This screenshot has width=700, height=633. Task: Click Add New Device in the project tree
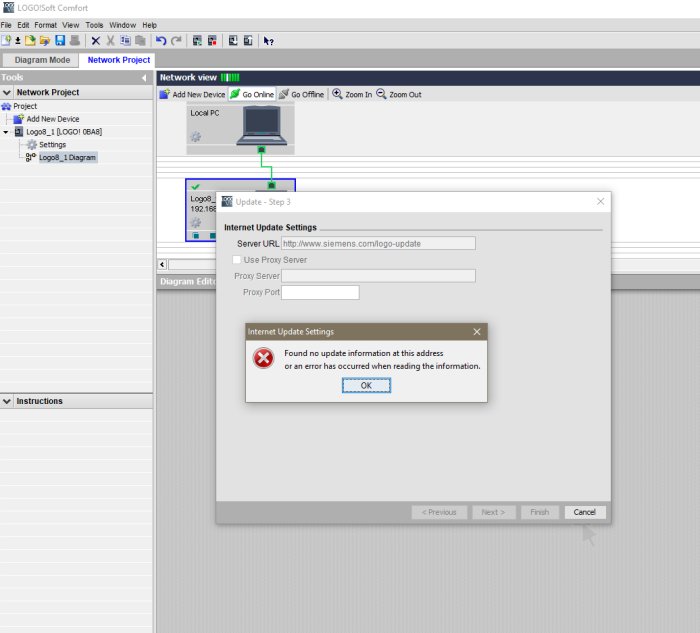[46, 119]
